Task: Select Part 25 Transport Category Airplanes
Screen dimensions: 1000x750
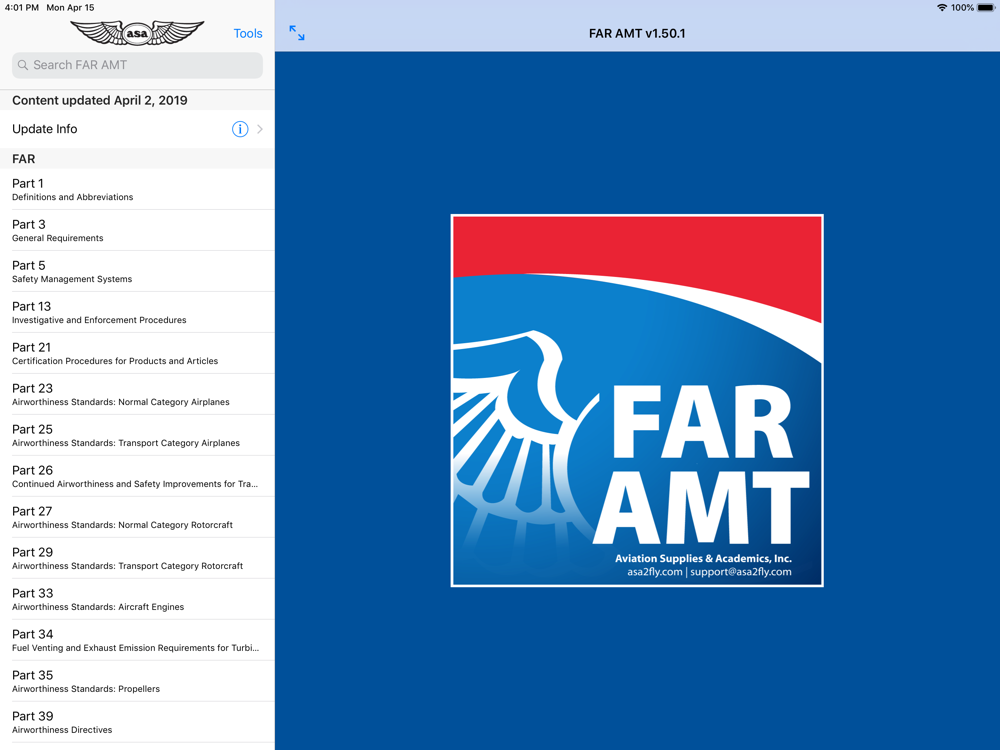Action: pyautogui.click(x=137, y=435)
